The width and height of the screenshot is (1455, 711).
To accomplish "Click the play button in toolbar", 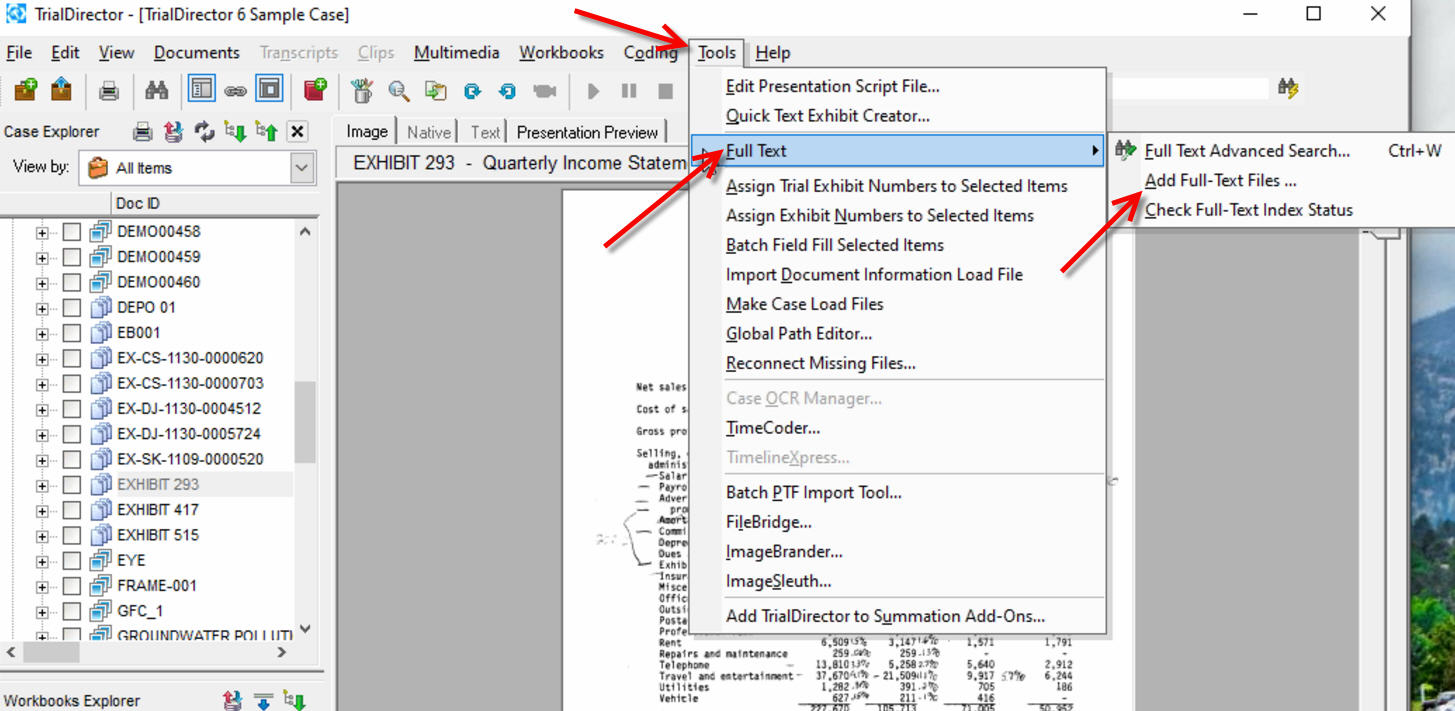I will coord(593,91).
